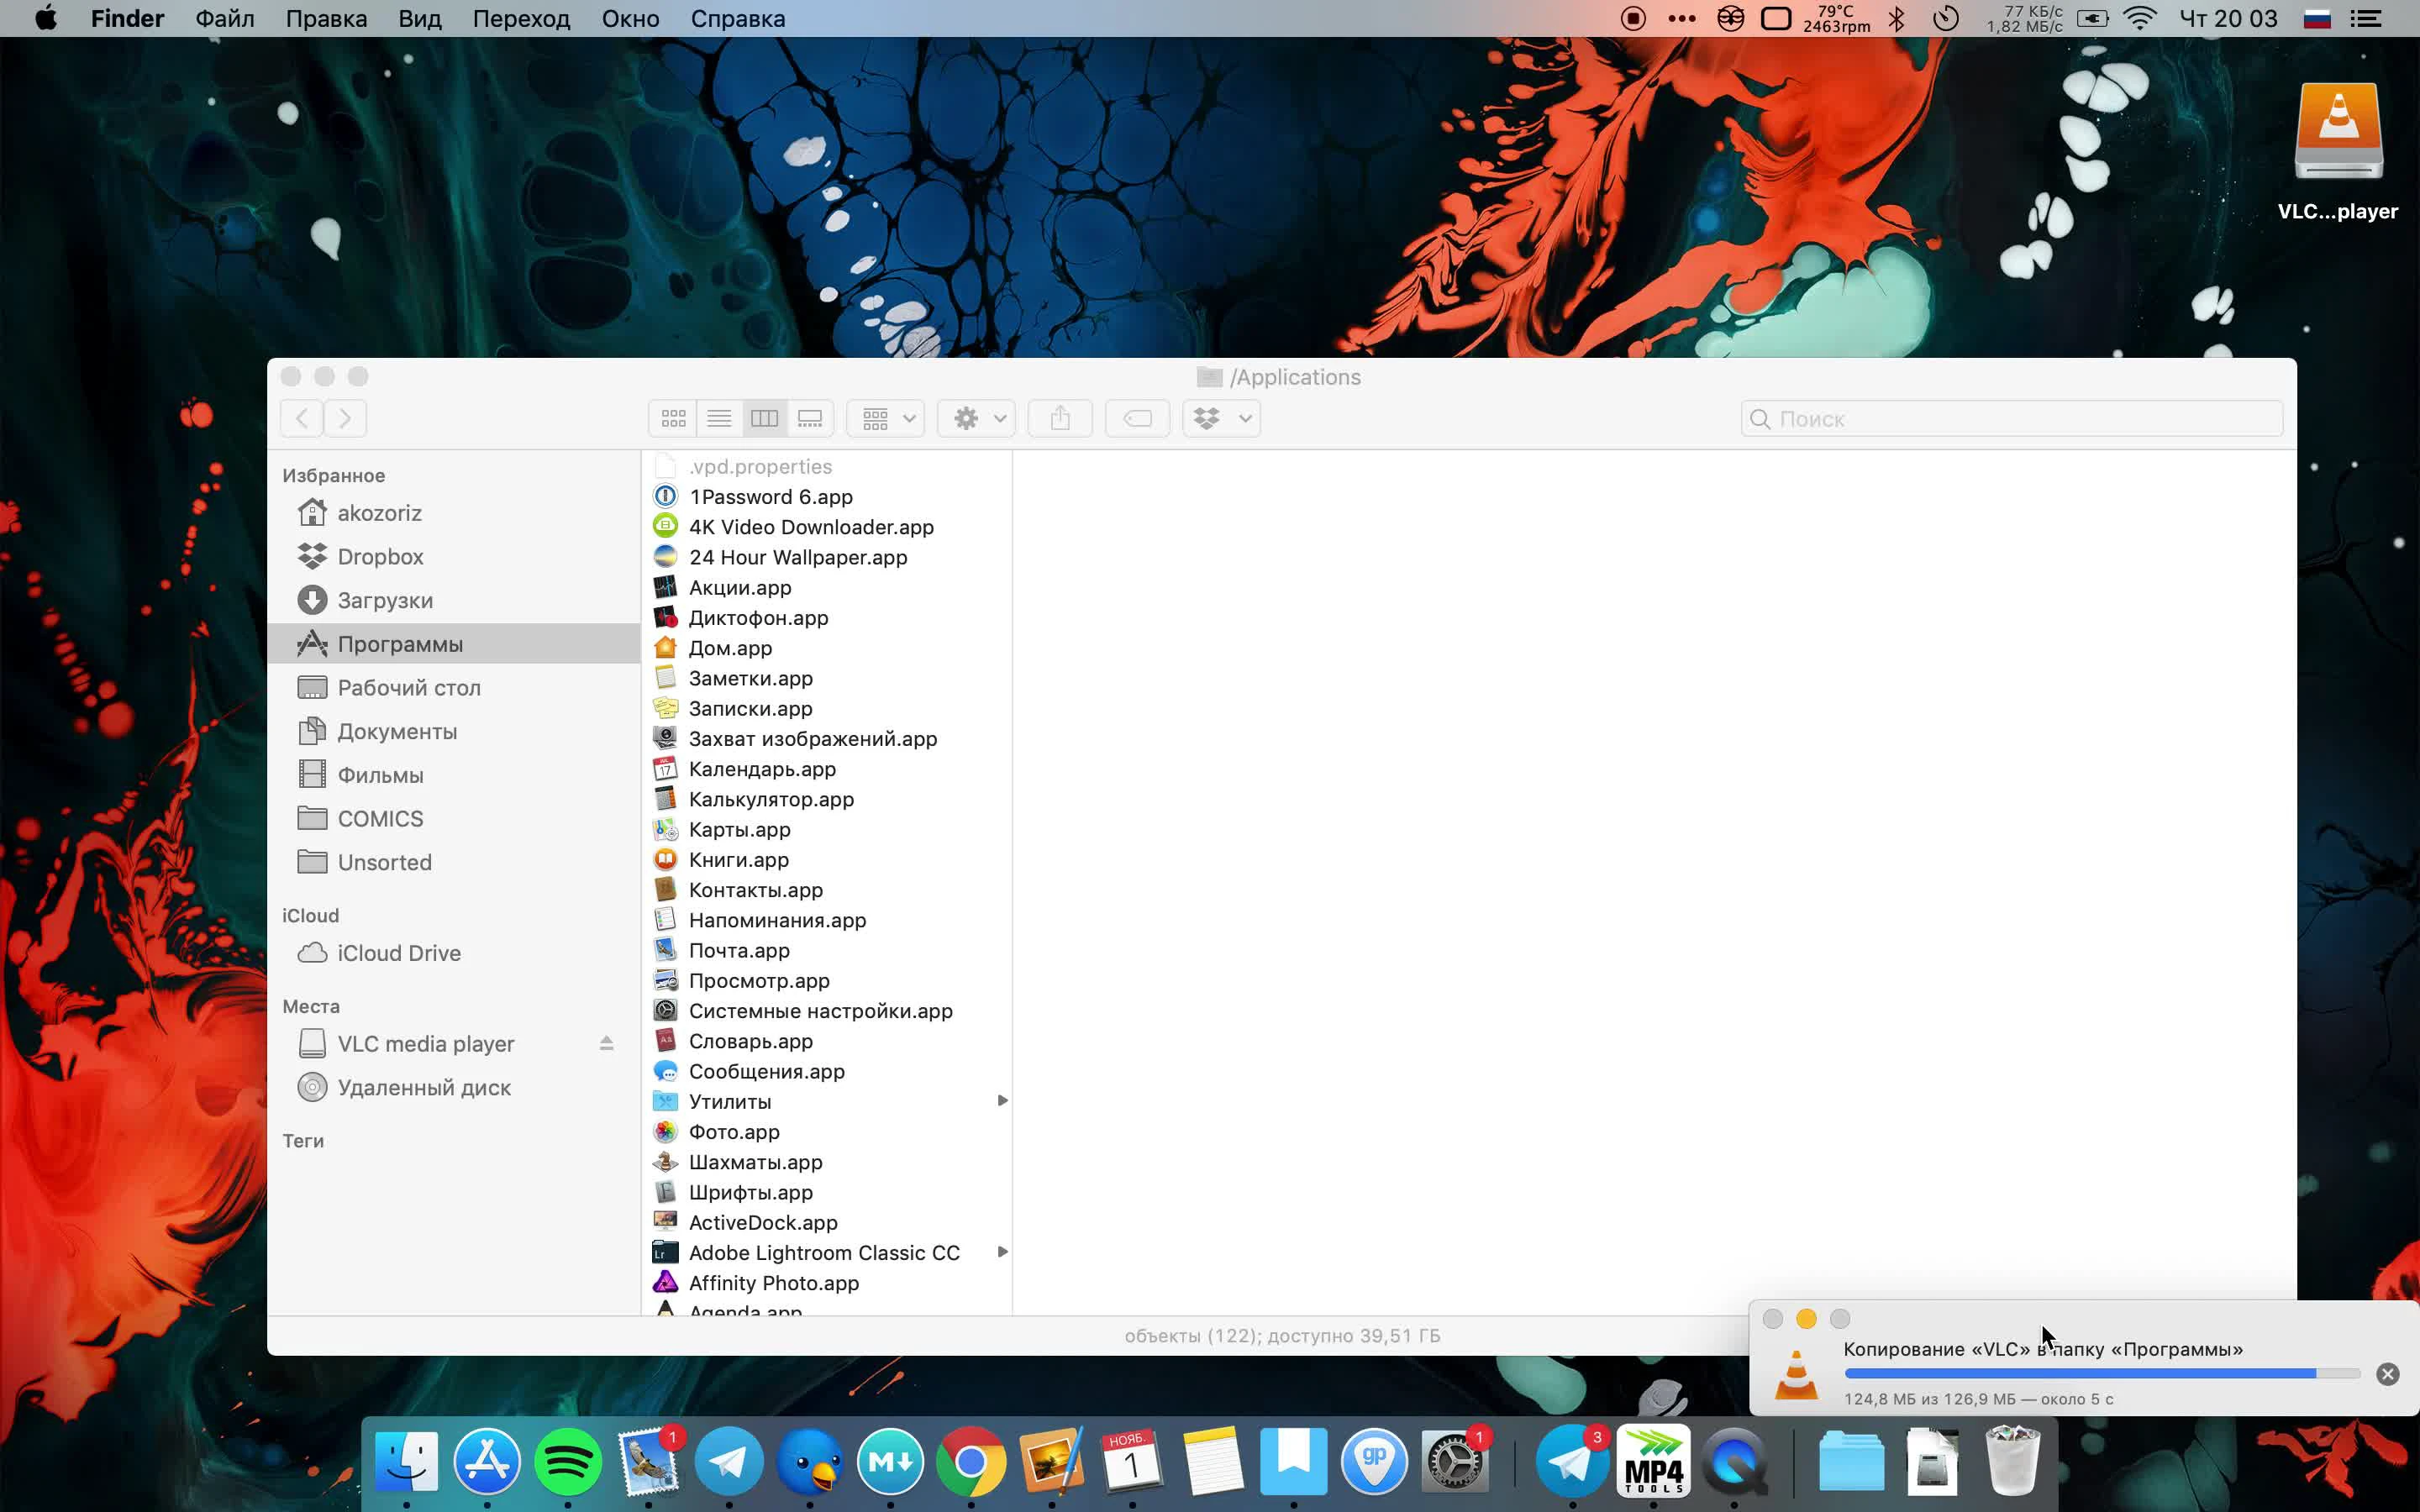Open Dropbox in the sidebar
Screen dimensions: 2420x1512
pos(454,556)
